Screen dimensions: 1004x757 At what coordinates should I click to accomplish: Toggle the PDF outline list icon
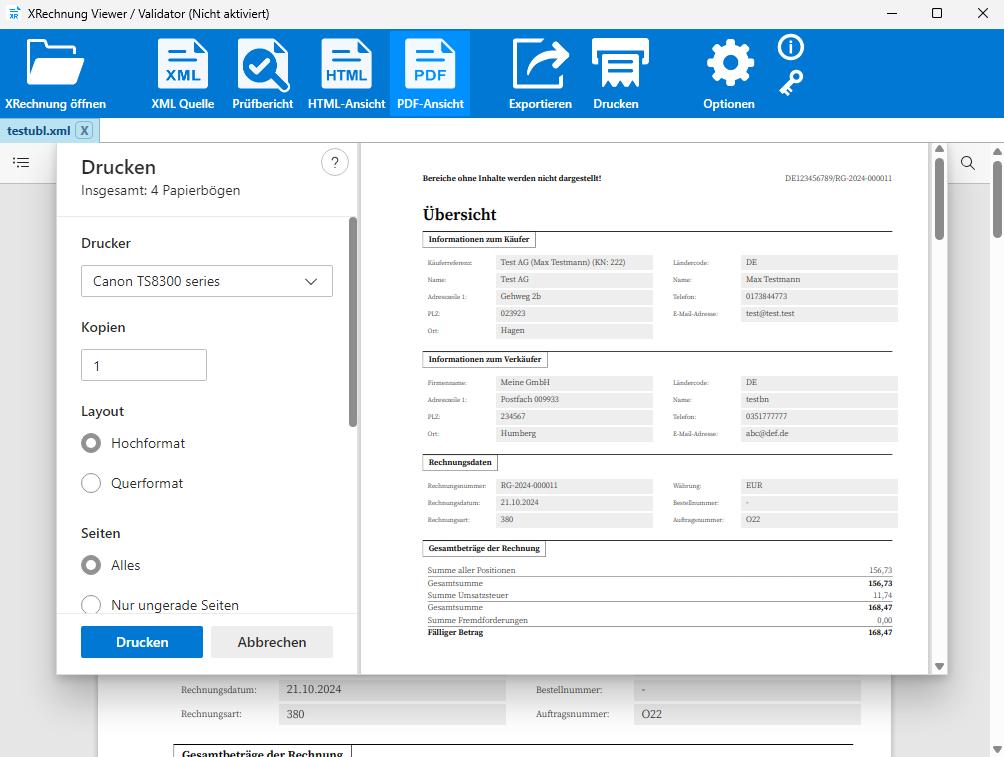[x=21, y=162]
